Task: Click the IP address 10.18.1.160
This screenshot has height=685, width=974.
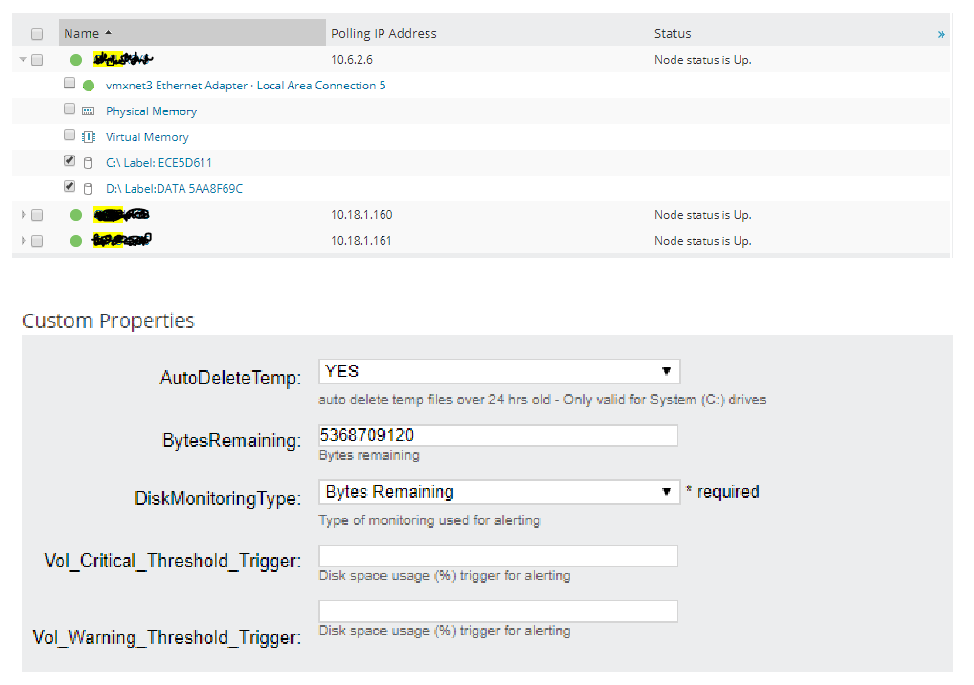Action: pos(362,215)
